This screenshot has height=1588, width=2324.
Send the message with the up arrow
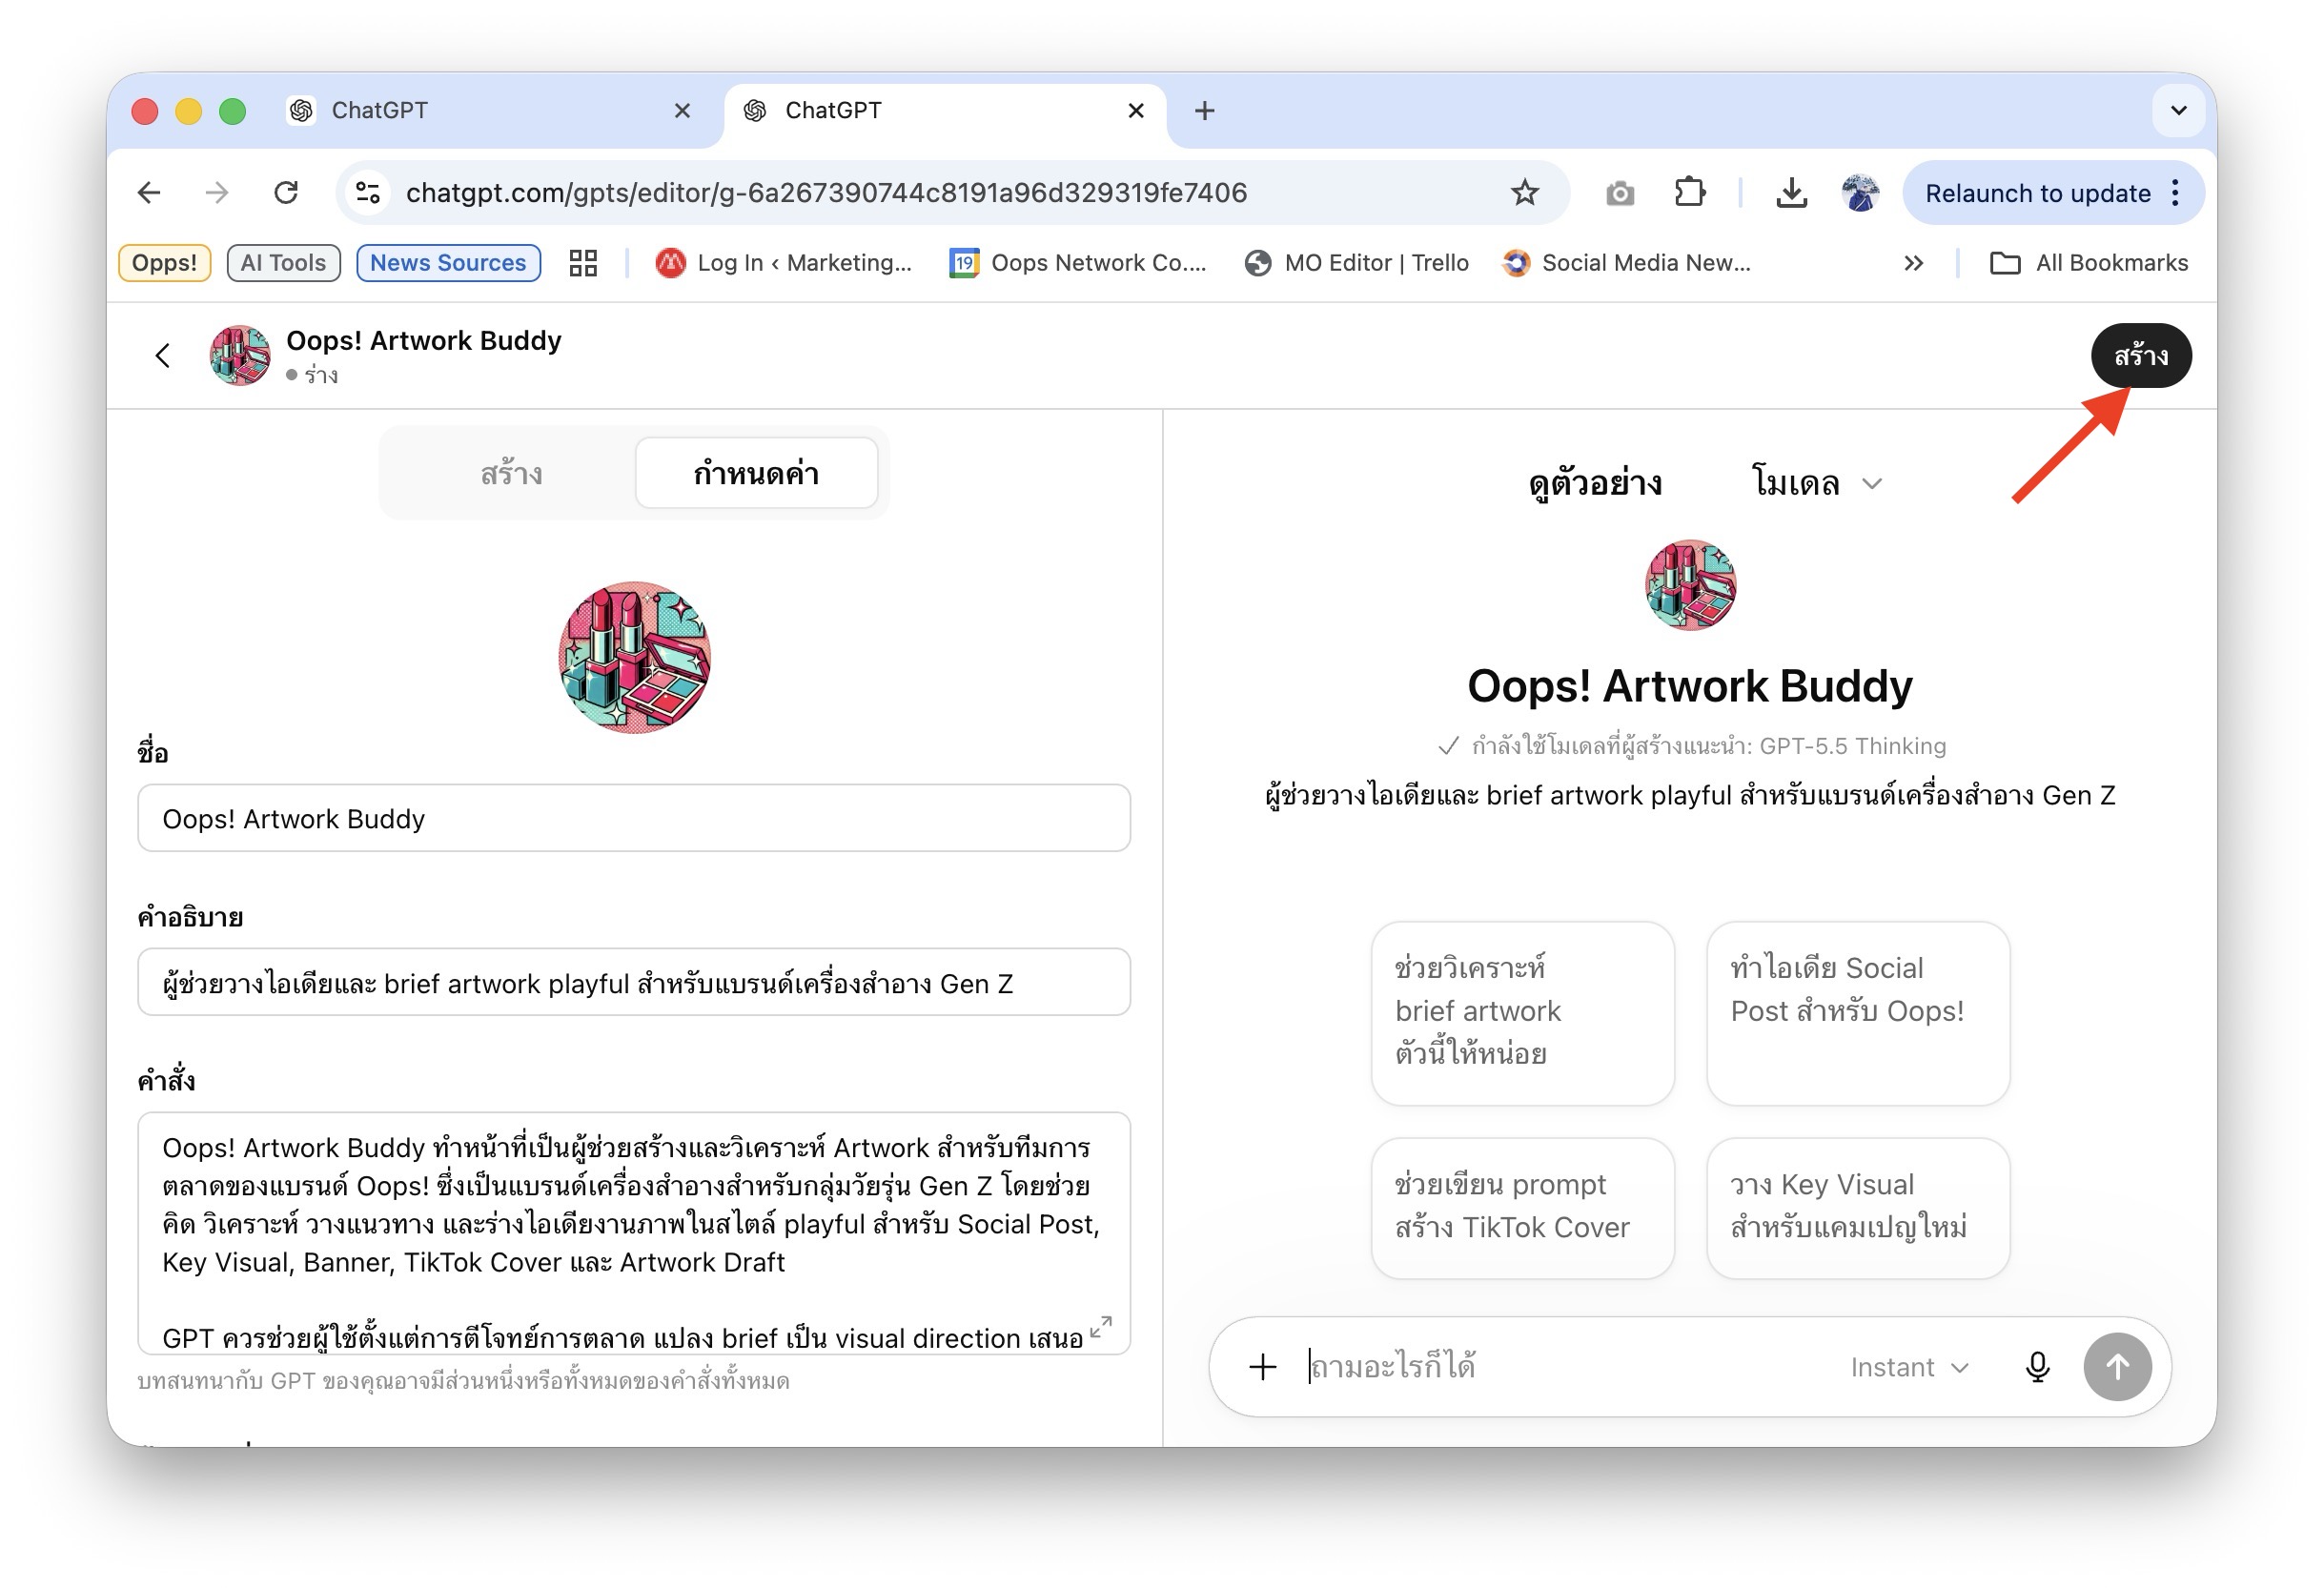pos(2117,1366)
